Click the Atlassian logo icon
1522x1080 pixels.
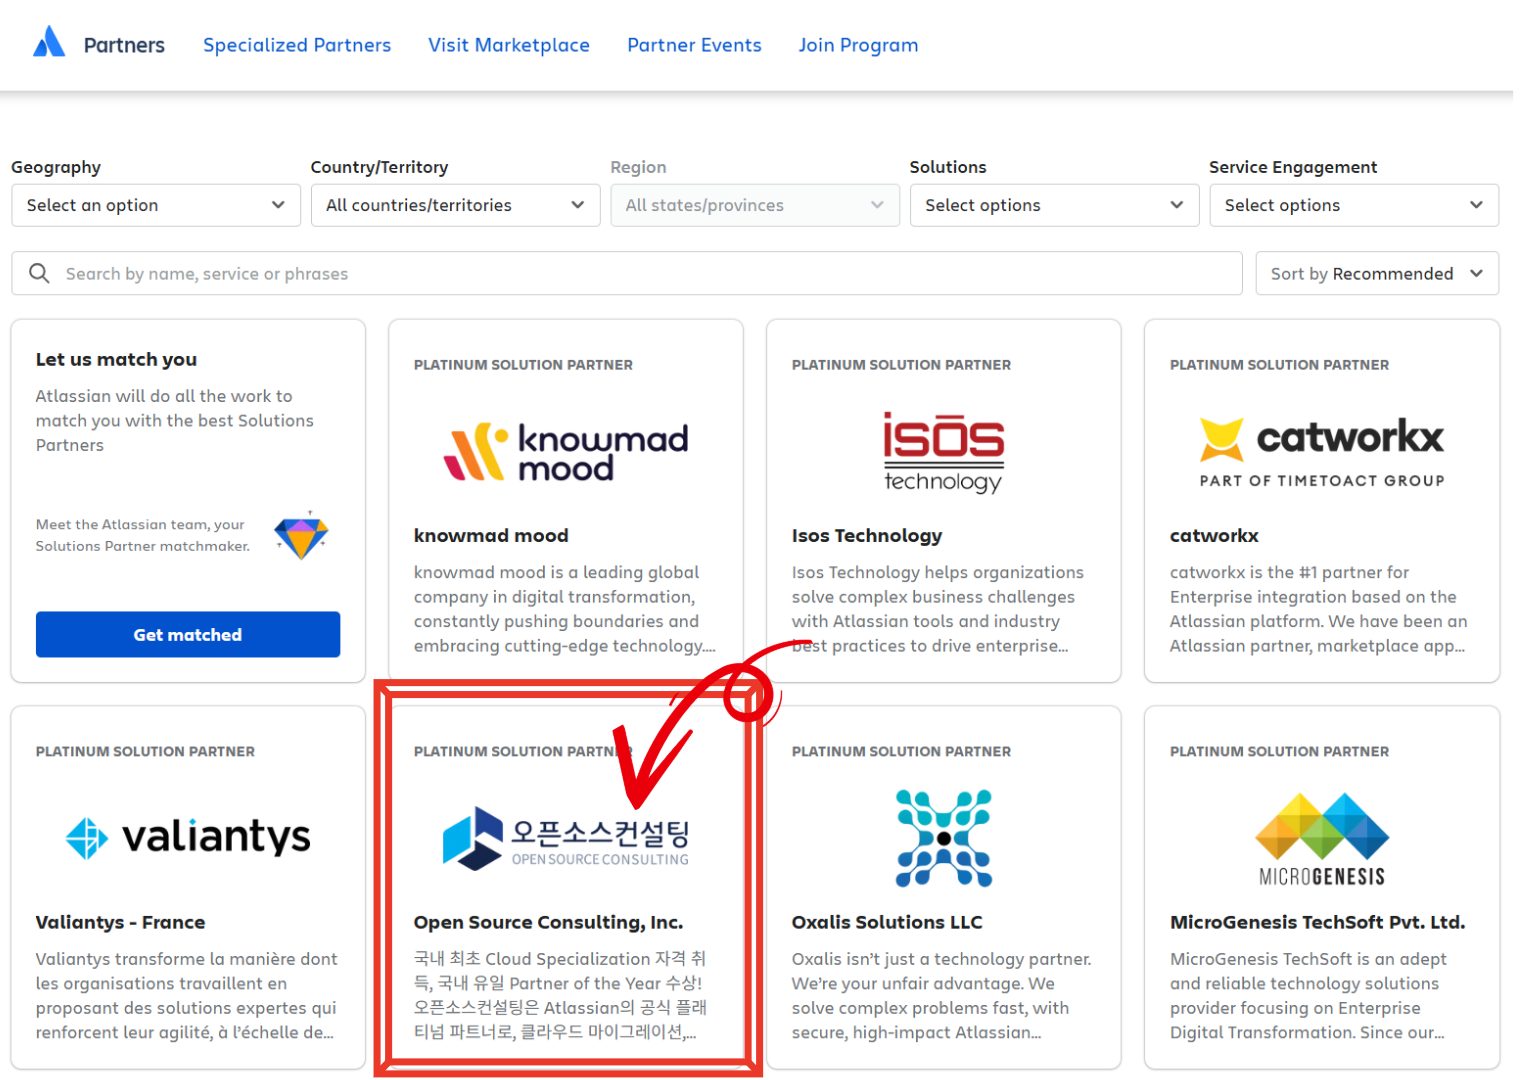(49, 42)
